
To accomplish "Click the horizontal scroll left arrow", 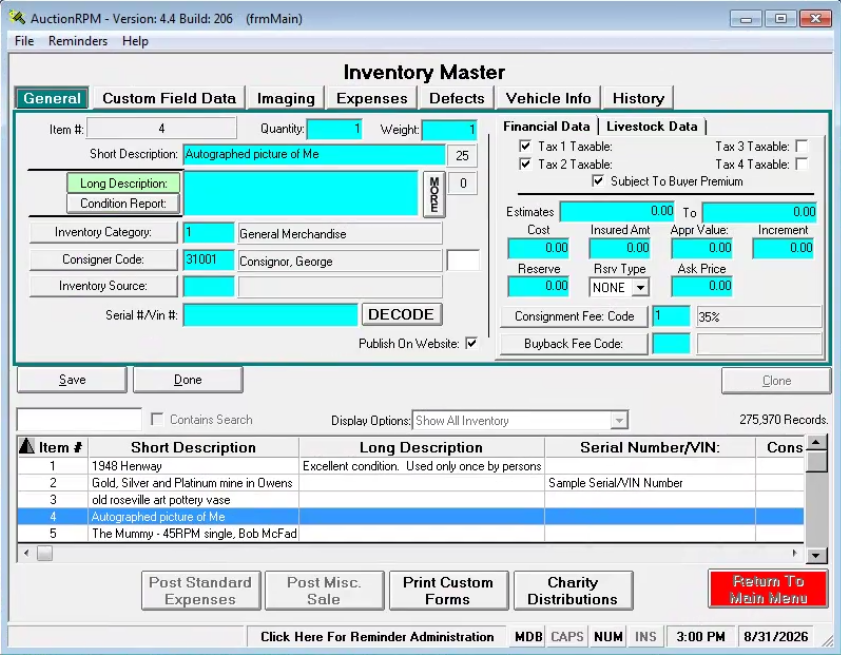I will (26, 553).
